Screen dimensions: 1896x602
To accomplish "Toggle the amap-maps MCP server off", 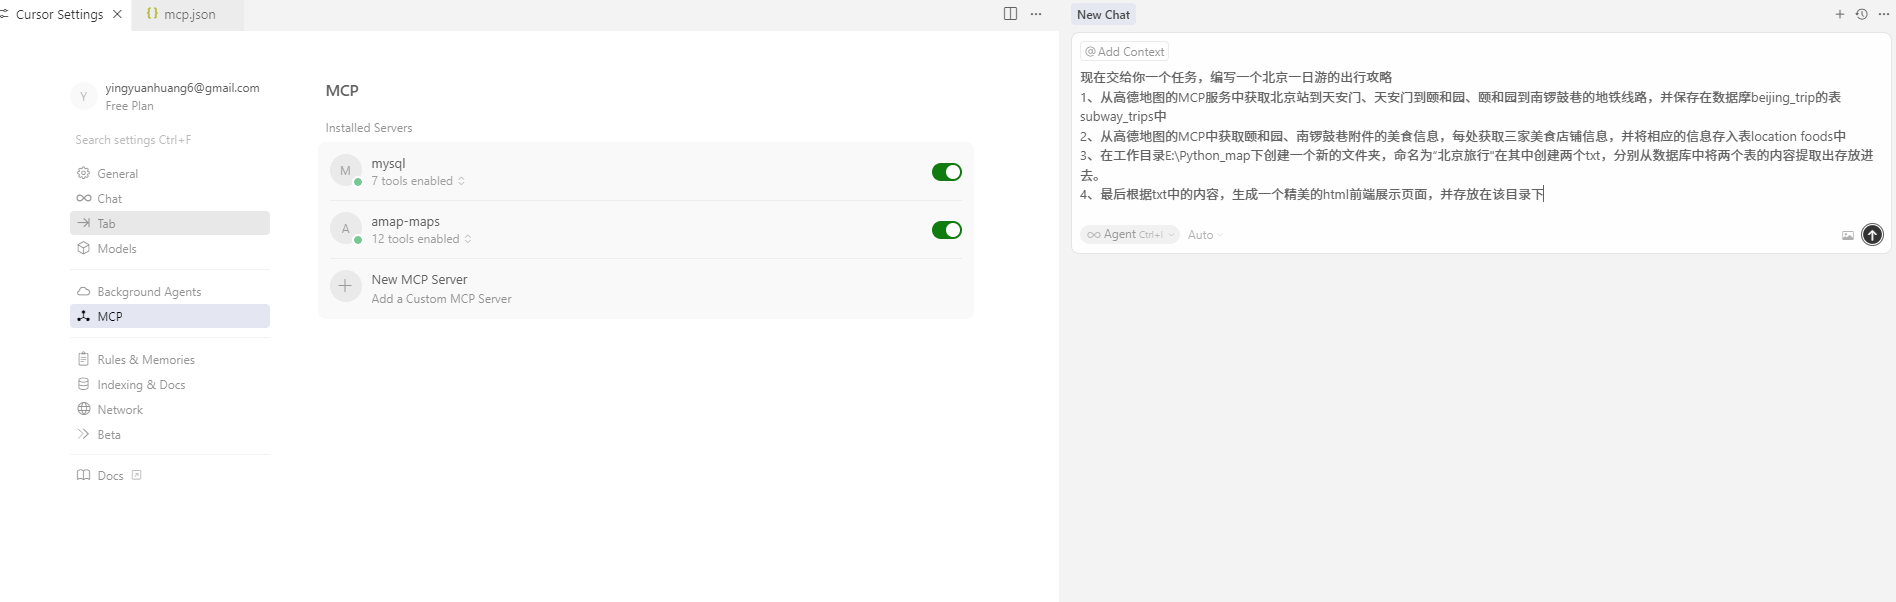I will pos(946,230).
